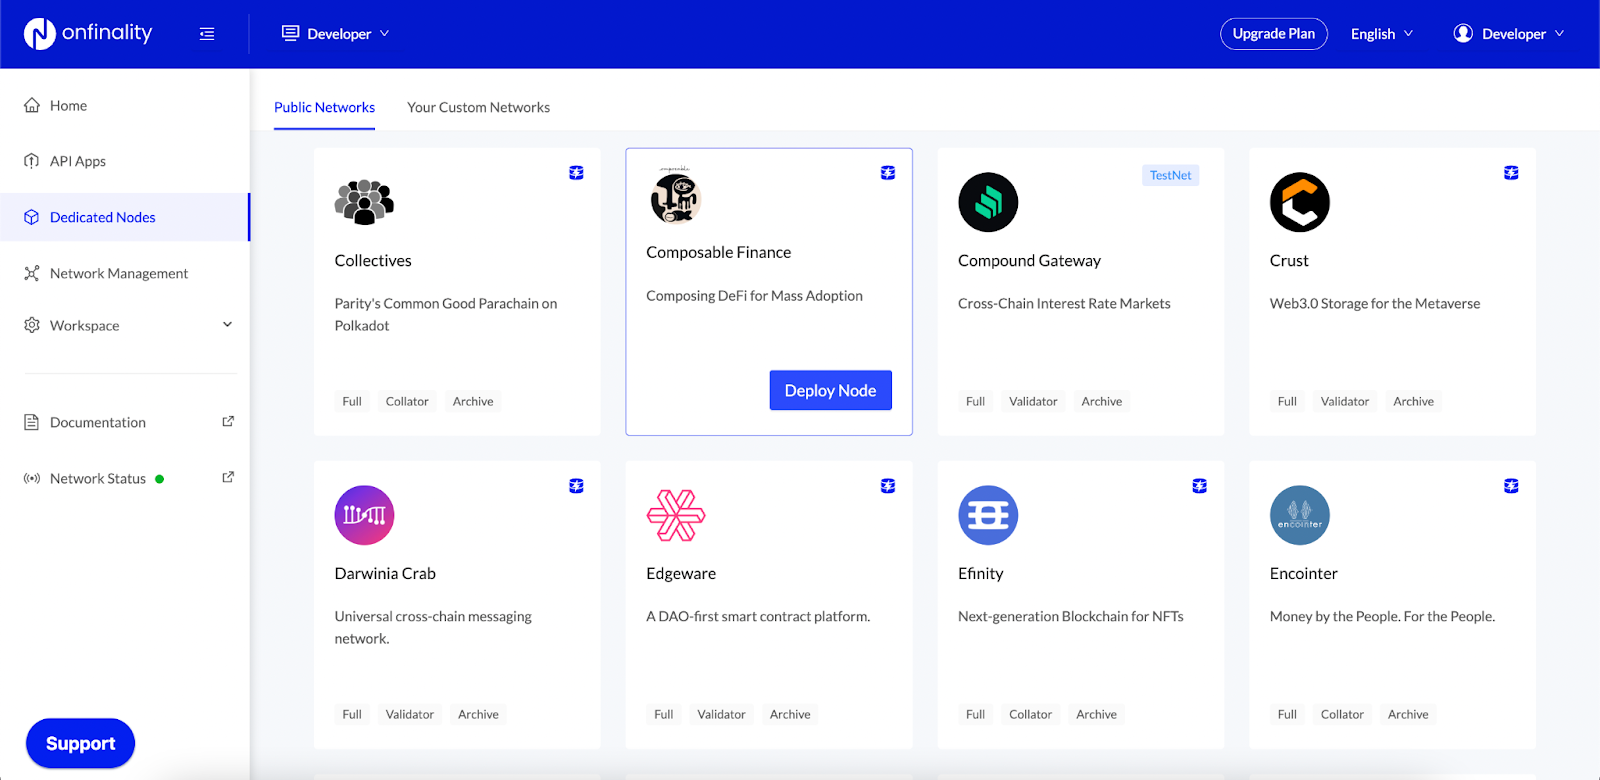Click the Deploy Node button

click(x=830, y=390)
